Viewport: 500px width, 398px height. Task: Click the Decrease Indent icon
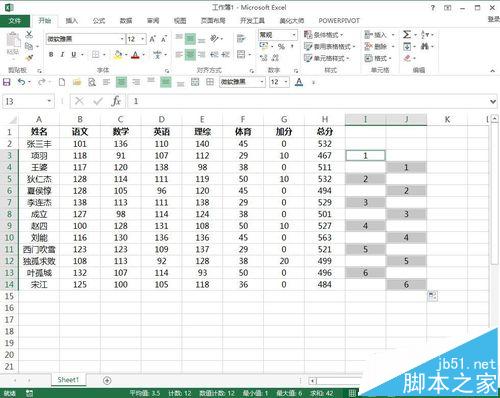(x=214, y=54)
